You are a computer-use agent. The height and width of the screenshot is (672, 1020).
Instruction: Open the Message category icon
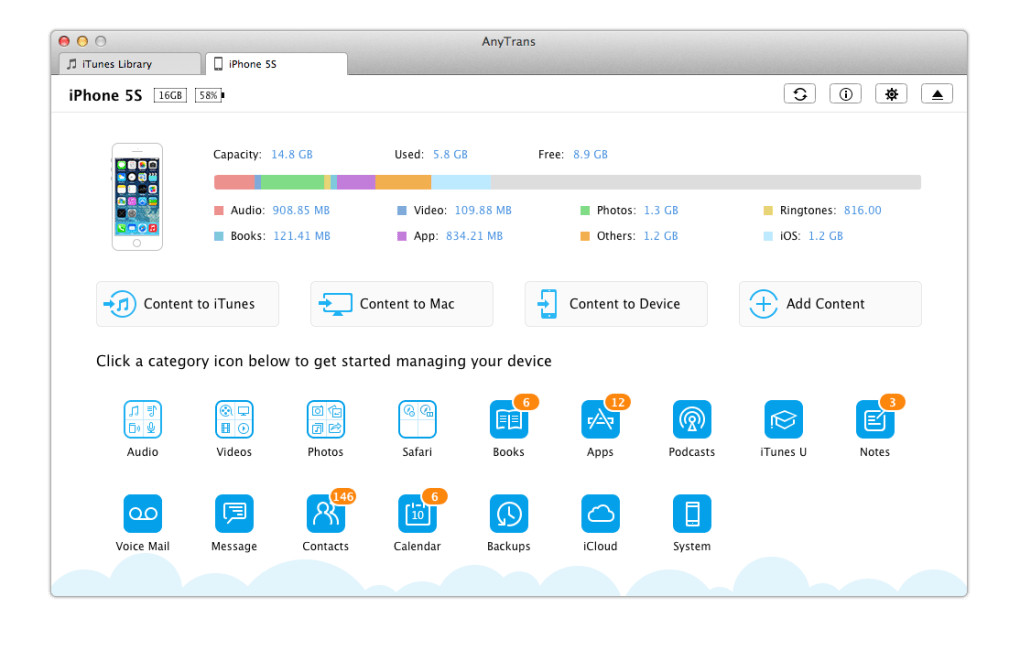[234, 514]
